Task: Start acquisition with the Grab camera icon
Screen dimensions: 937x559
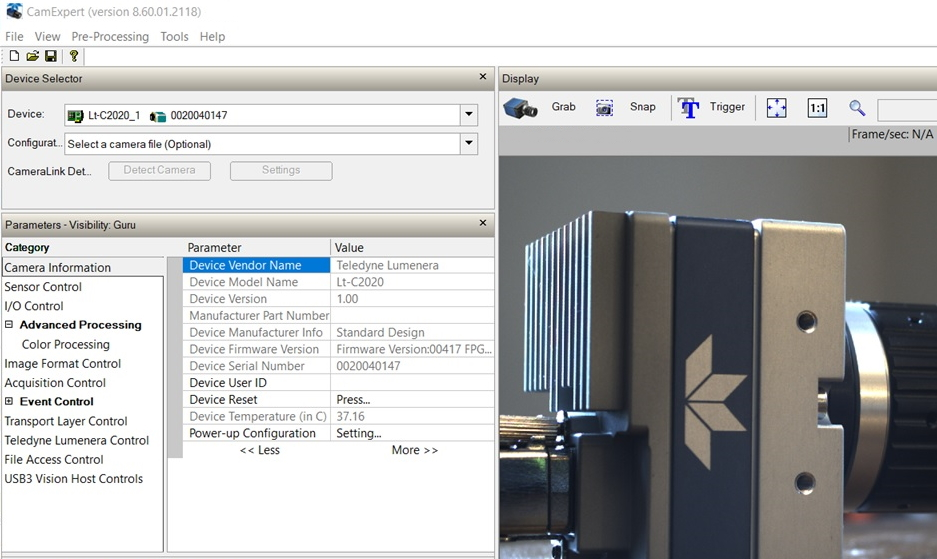Action: click(x=521, y=108)
